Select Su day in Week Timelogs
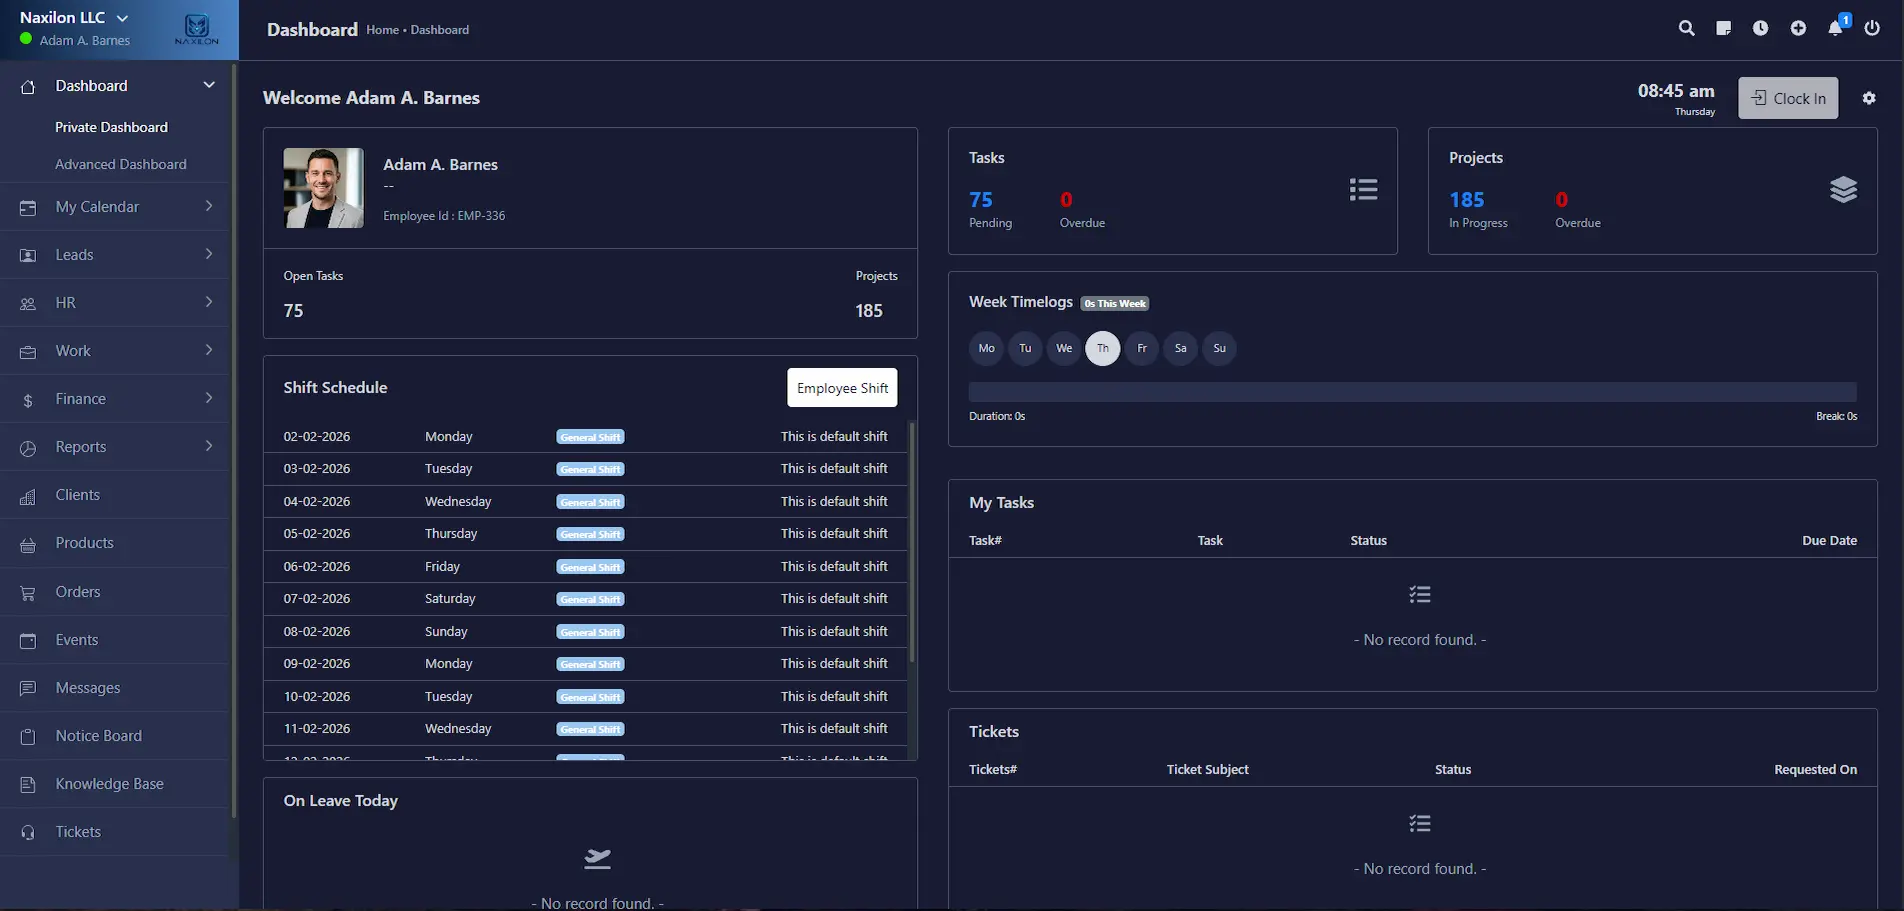This screenshot has width=1904, height=911. coord(1219,348)
